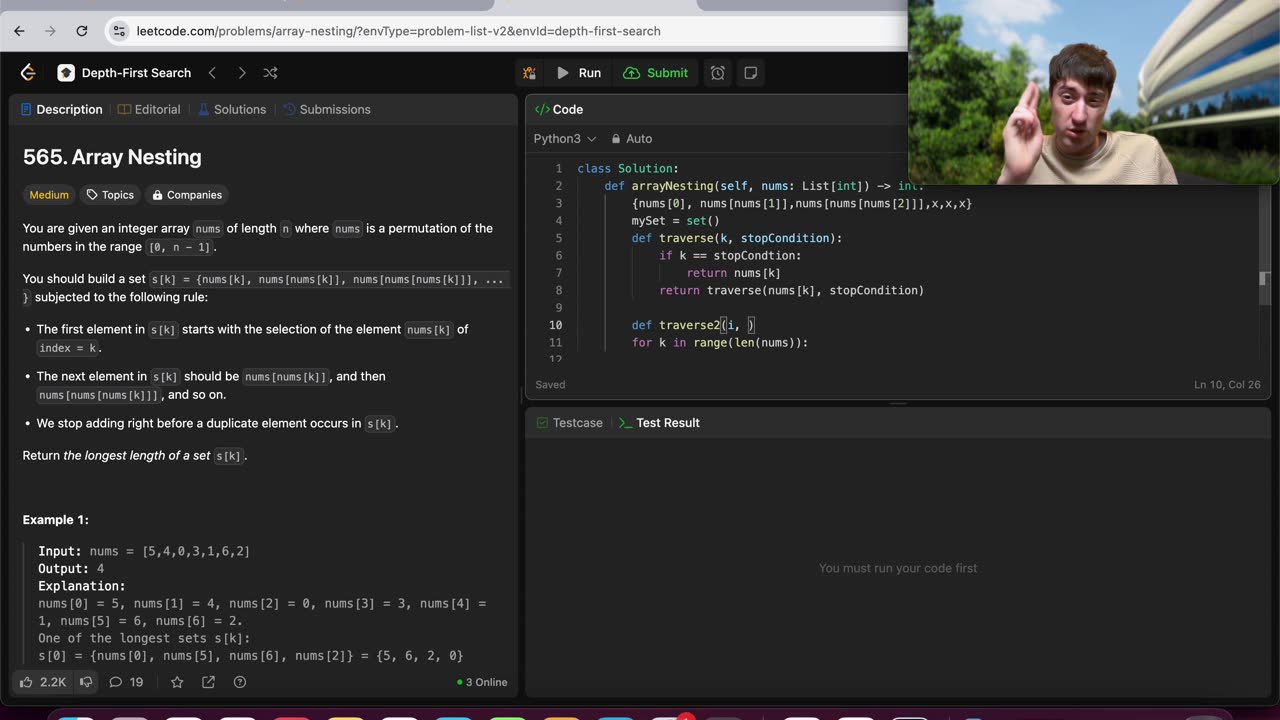Open the notes sticky icon
The width and height of the screenshot is (1280, 720).
(x=750, y=73)
